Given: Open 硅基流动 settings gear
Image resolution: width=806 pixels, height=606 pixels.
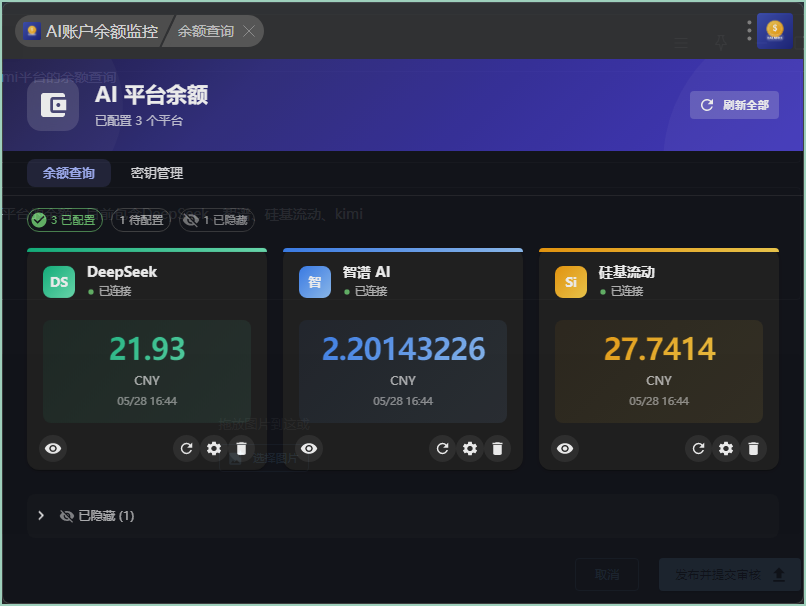Looking at the screenshot, I should coord(726,448).
